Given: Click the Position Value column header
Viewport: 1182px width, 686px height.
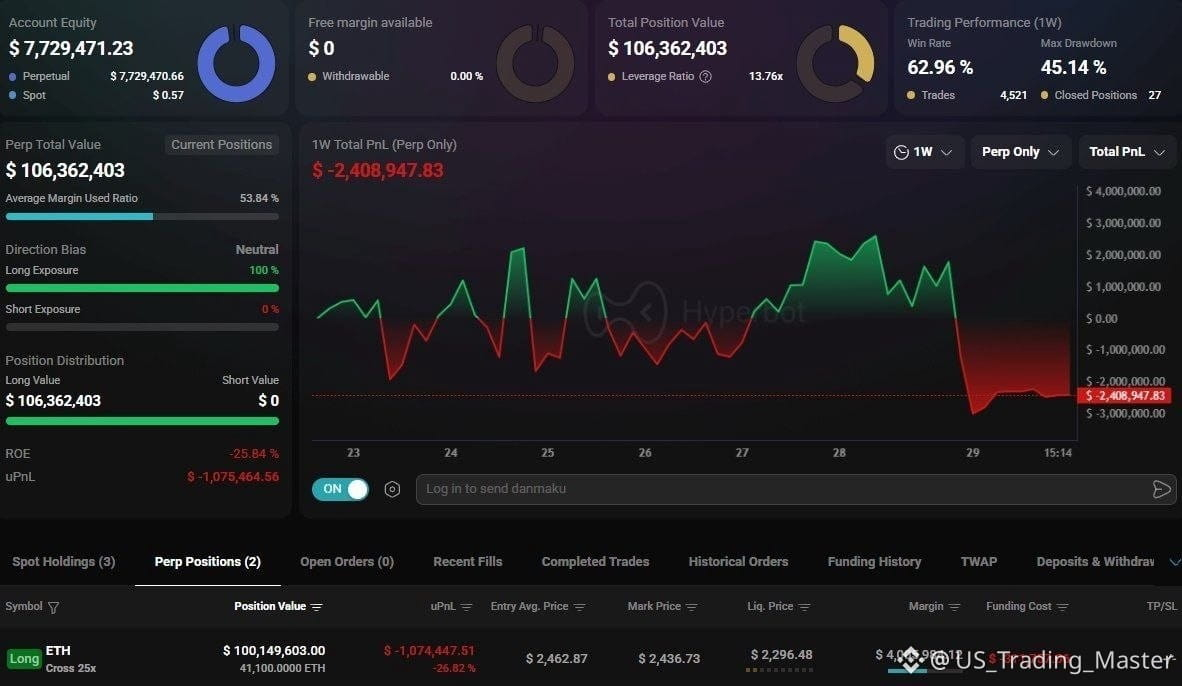Looking at the screenshot, I should pos(270,606).
